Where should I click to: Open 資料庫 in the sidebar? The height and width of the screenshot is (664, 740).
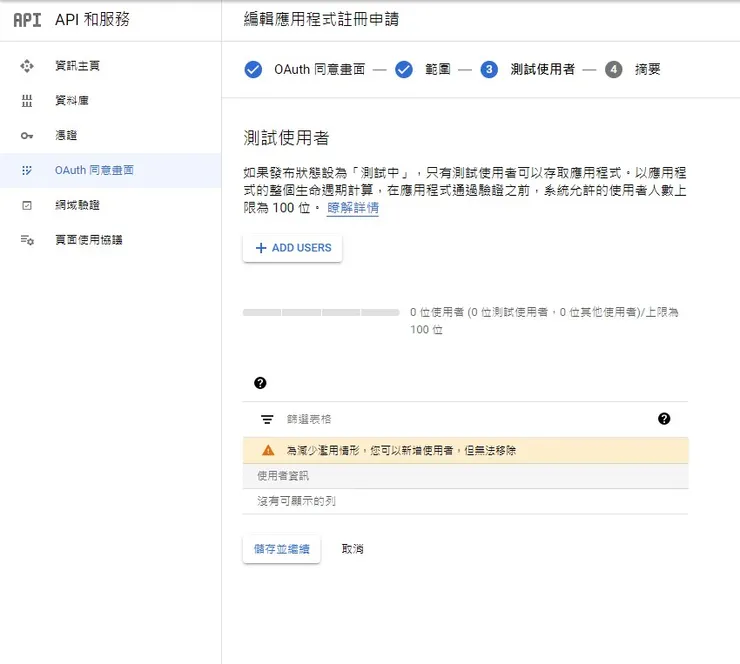pos(72,101)
